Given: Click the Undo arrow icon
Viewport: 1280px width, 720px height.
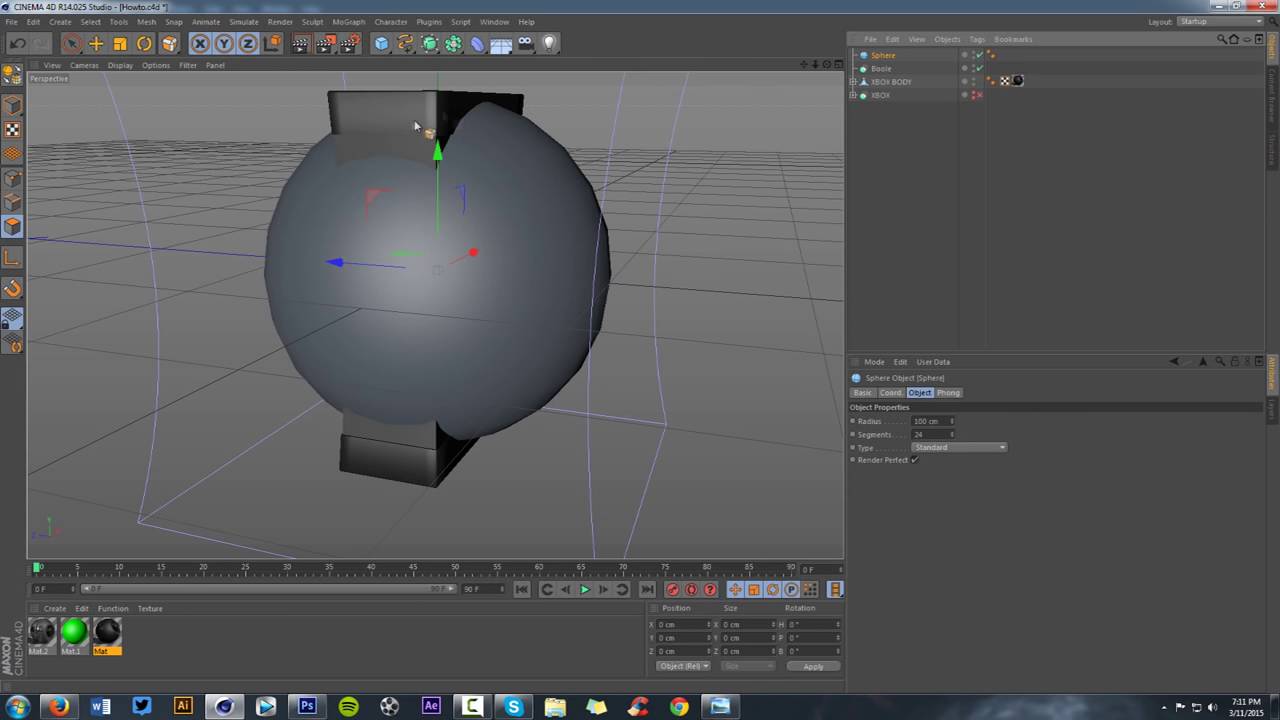Looking at the screenshot, I should click(17, 43).
